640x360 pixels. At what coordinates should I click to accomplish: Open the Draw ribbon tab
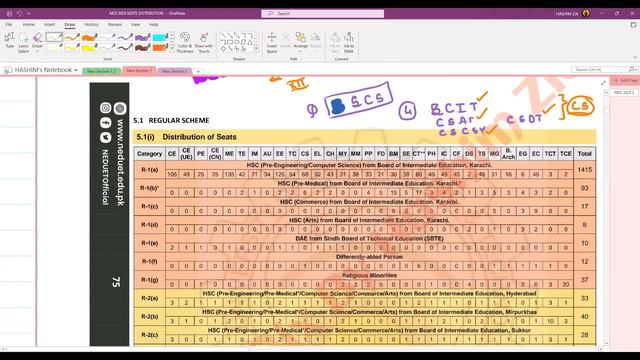(70, 24)
